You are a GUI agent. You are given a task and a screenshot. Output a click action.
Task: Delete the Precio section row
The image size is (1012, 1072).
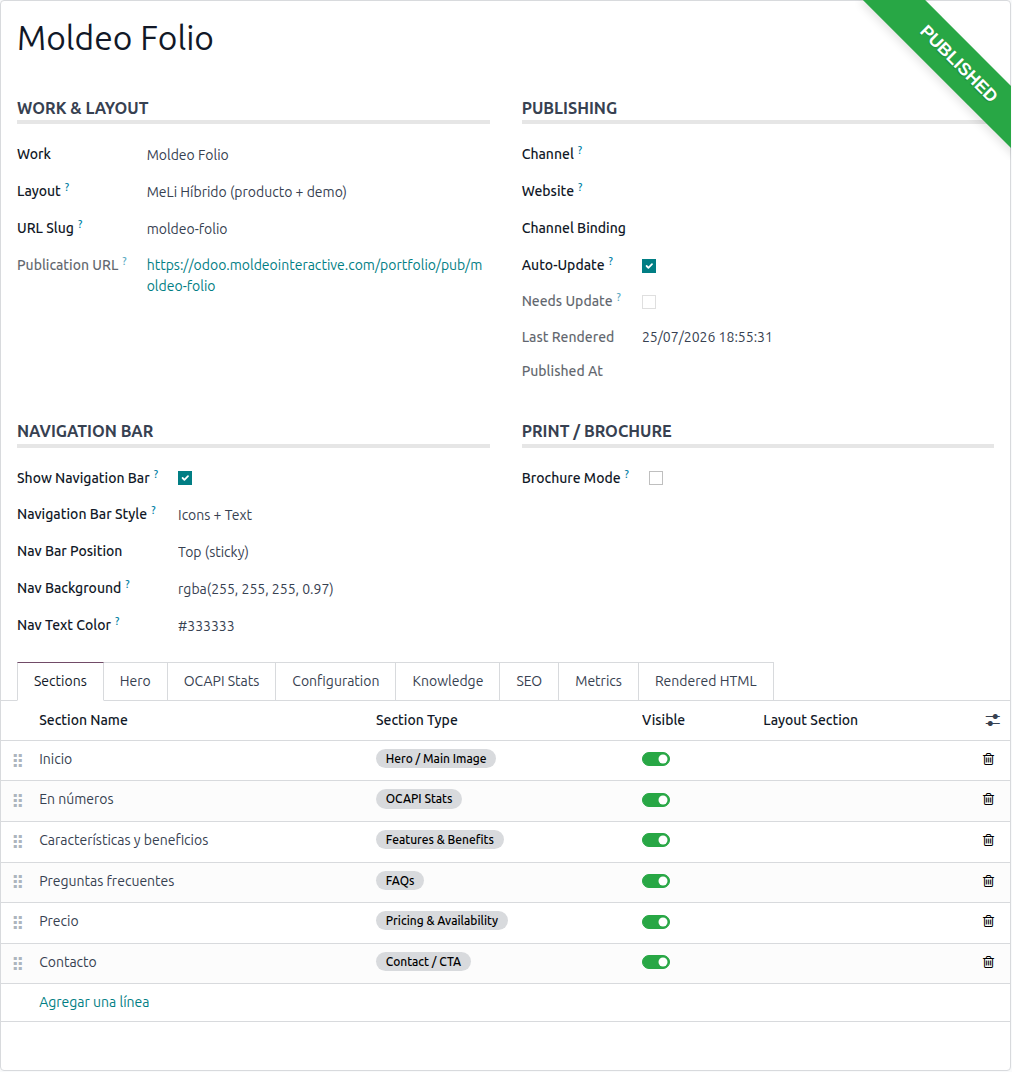coord(988,921)
